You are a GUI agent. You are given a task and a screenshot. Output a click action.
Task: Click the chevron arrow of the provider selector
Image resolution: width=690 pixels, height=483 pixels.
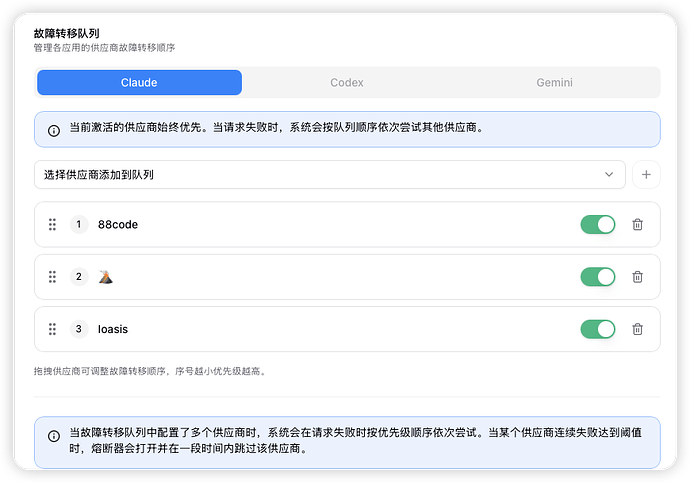coord(609,175)
